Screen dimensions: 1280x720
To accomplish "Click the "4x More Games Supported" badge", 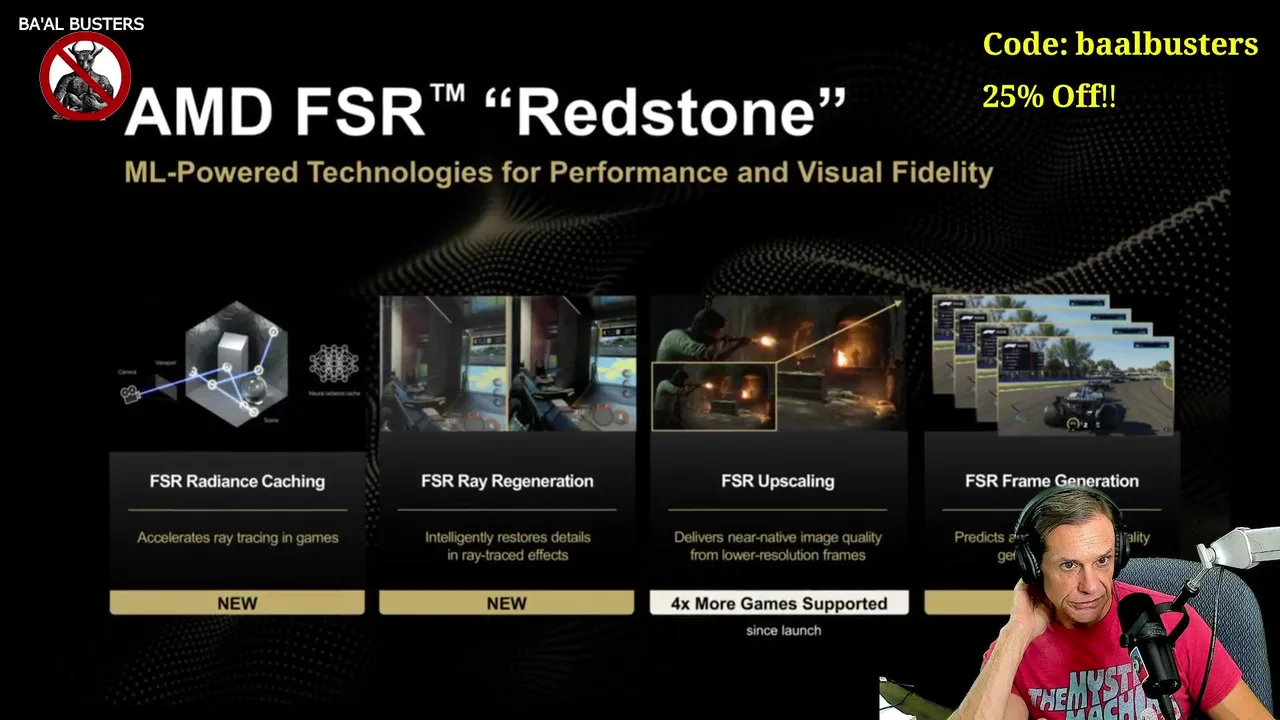I will pyautogui.click(x=779, y=603).
